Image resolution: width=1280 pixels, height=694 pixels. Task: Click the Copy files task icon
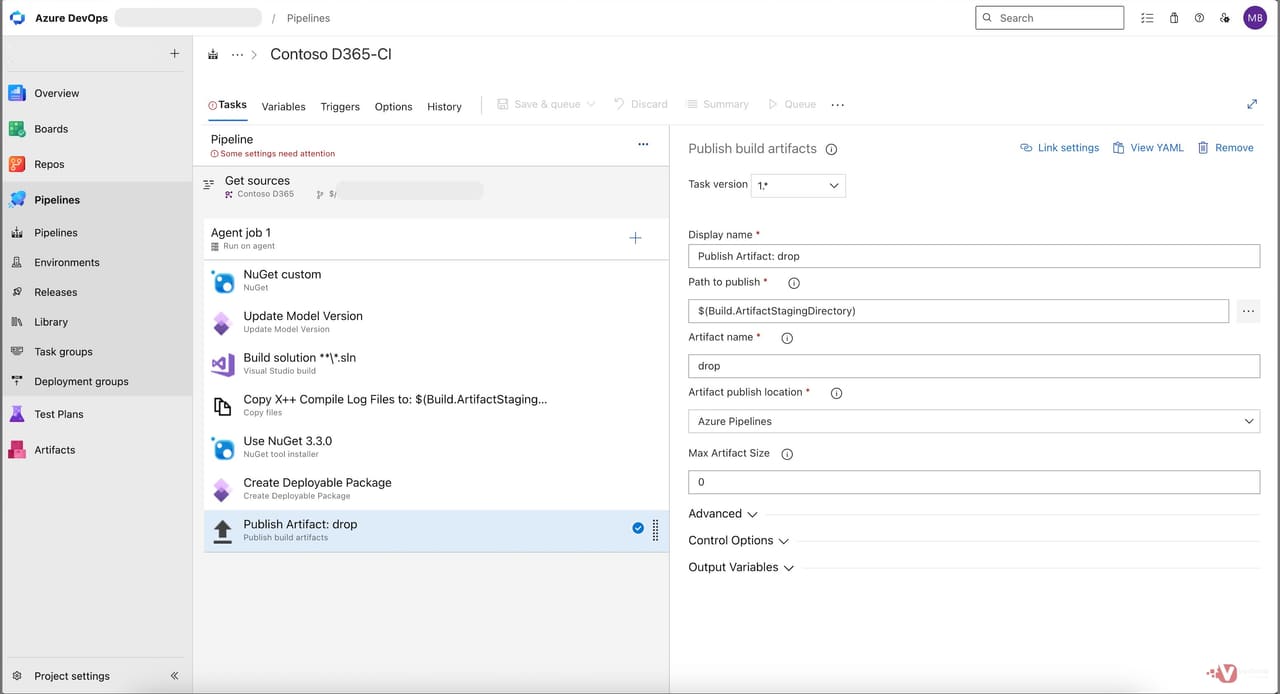(x=223, y=406)
